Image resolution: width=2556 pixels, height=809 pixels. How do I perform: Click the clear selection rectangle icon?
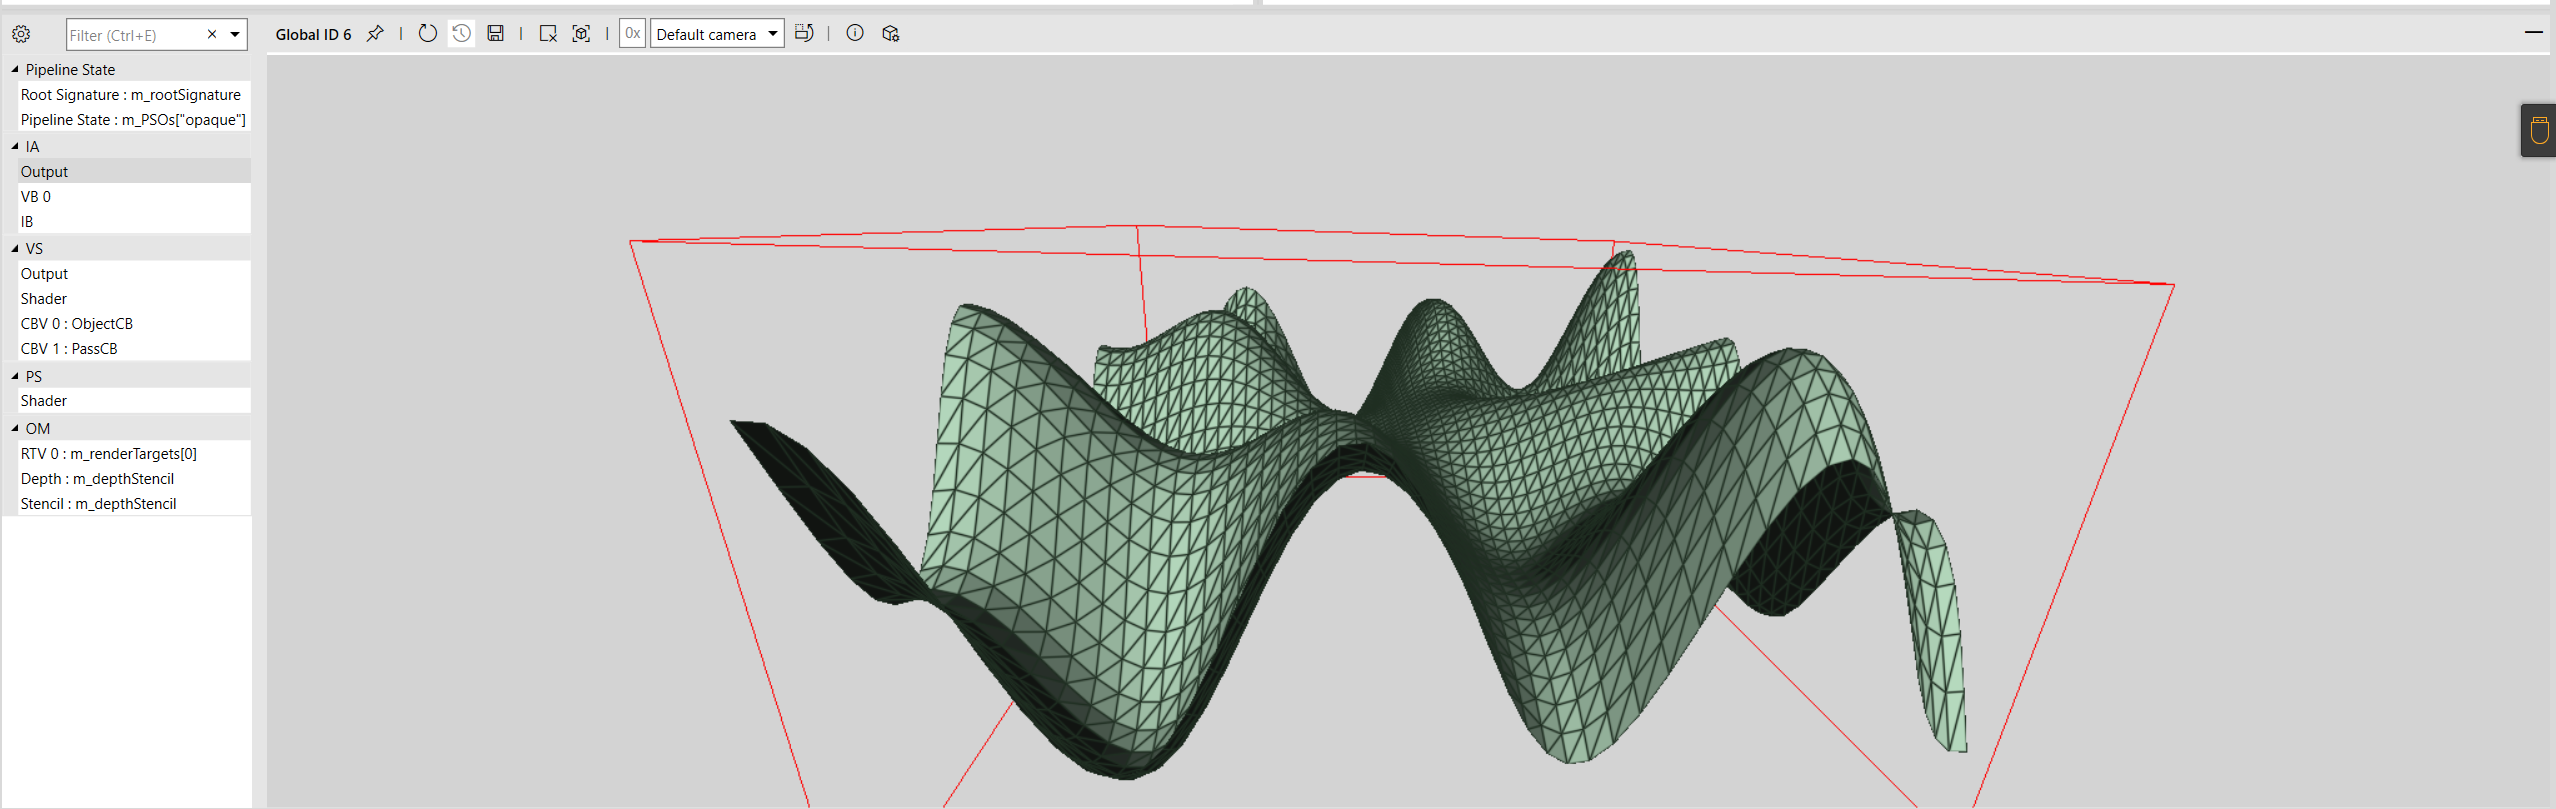[x=548, y=34]
